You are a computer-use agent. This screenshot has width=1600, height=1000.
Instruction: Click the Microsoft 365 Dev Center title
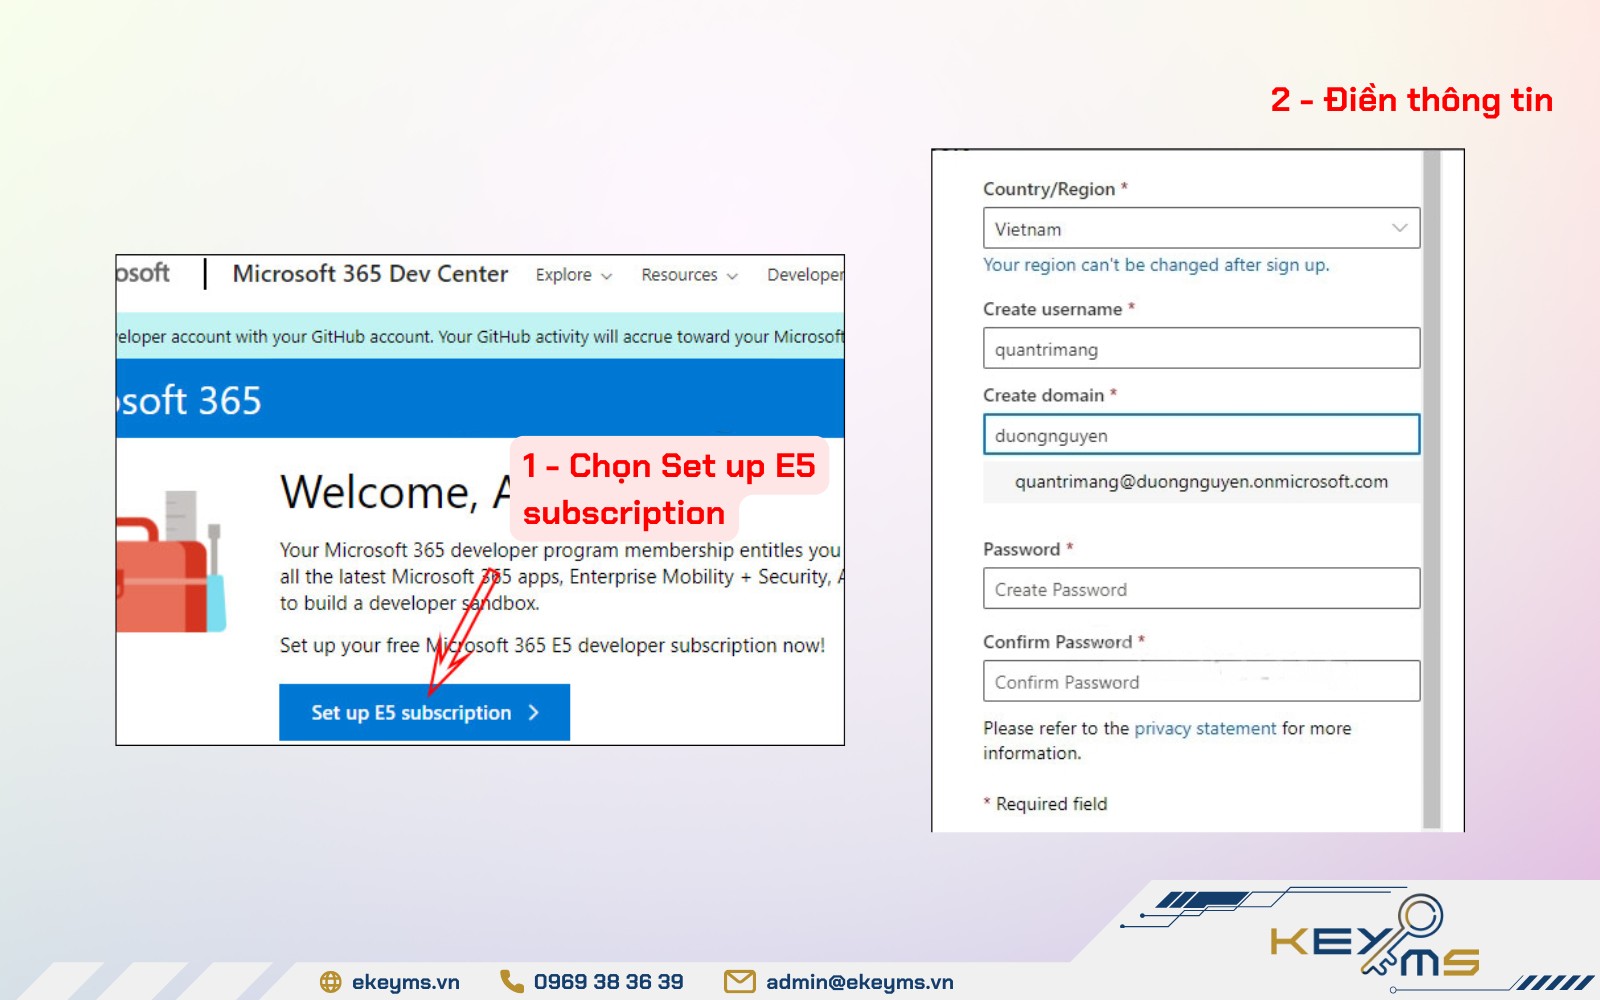click(370, 274)
